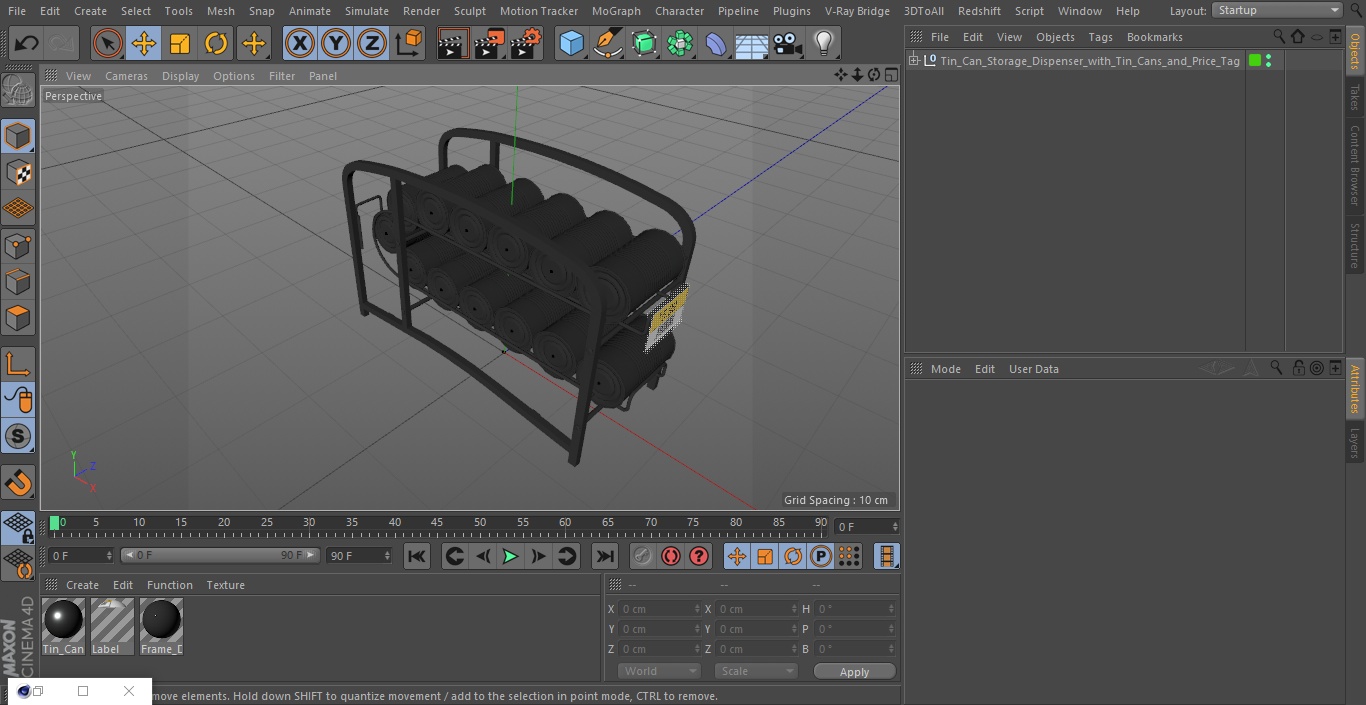
Task: Click the viewport maximize toggle icon
Action: point(891,75)
